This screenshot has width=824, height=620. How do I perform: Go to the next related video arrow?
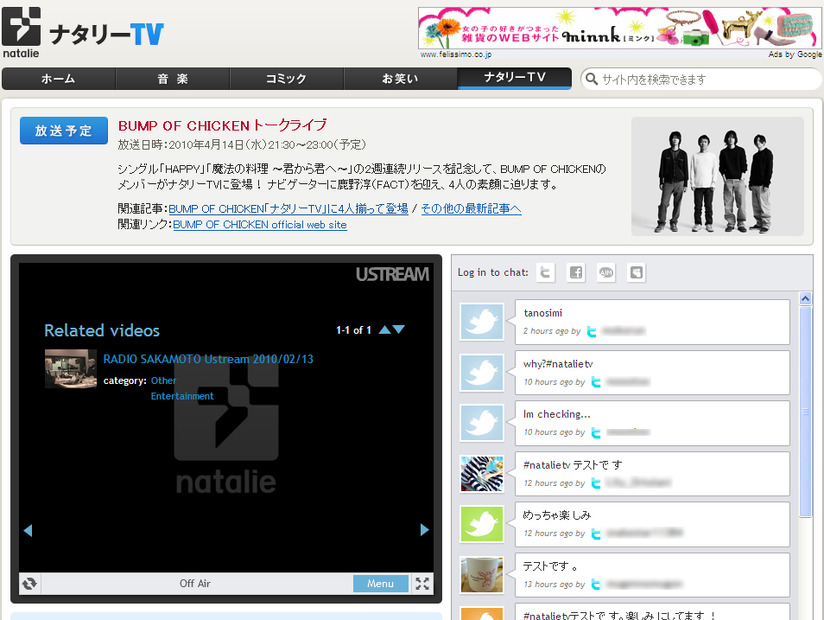click(425, 530)
